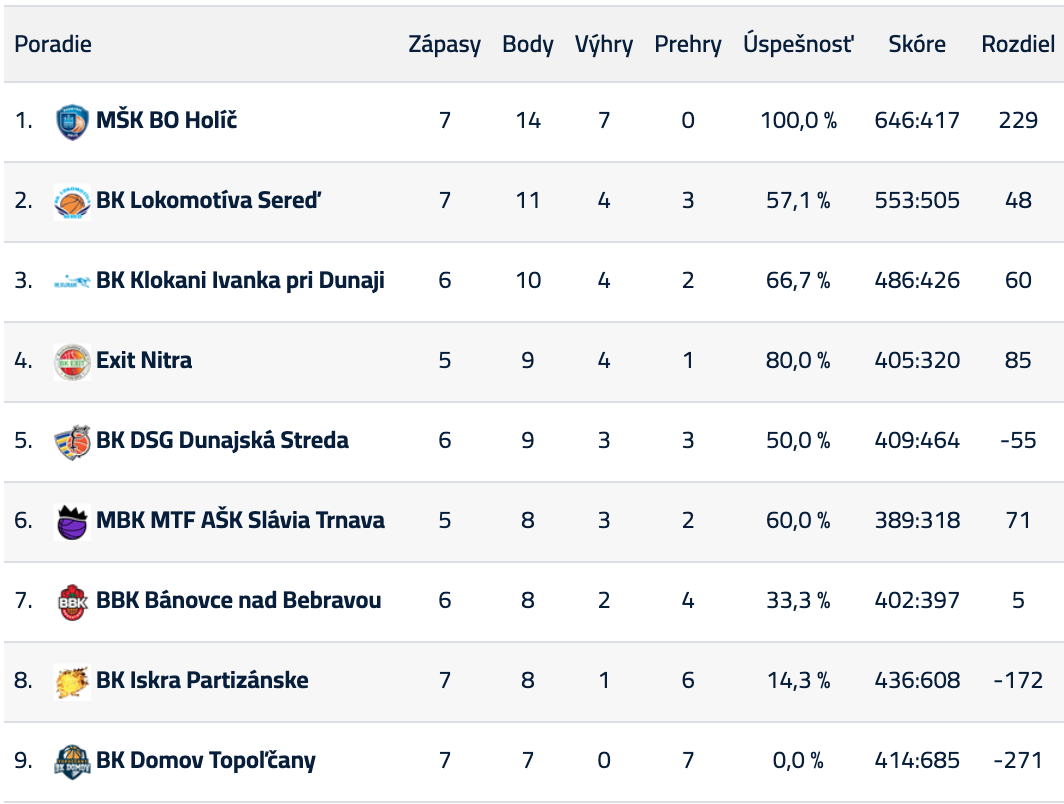
Task: Click the Úspešnosť column header
Action: coord(798,44)
